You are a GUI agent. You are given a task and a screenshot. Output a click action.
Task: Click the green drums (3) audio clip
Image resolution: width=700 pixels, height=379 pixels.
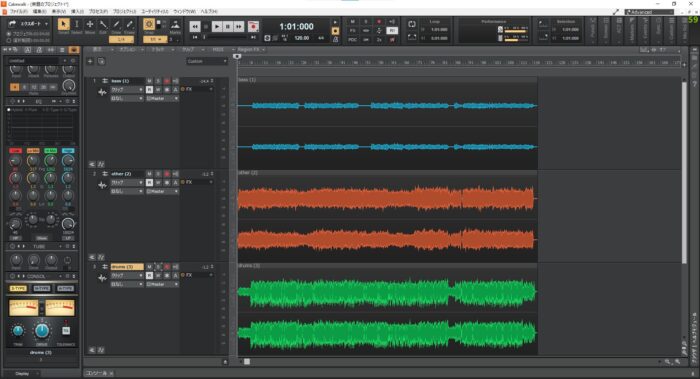387,309
